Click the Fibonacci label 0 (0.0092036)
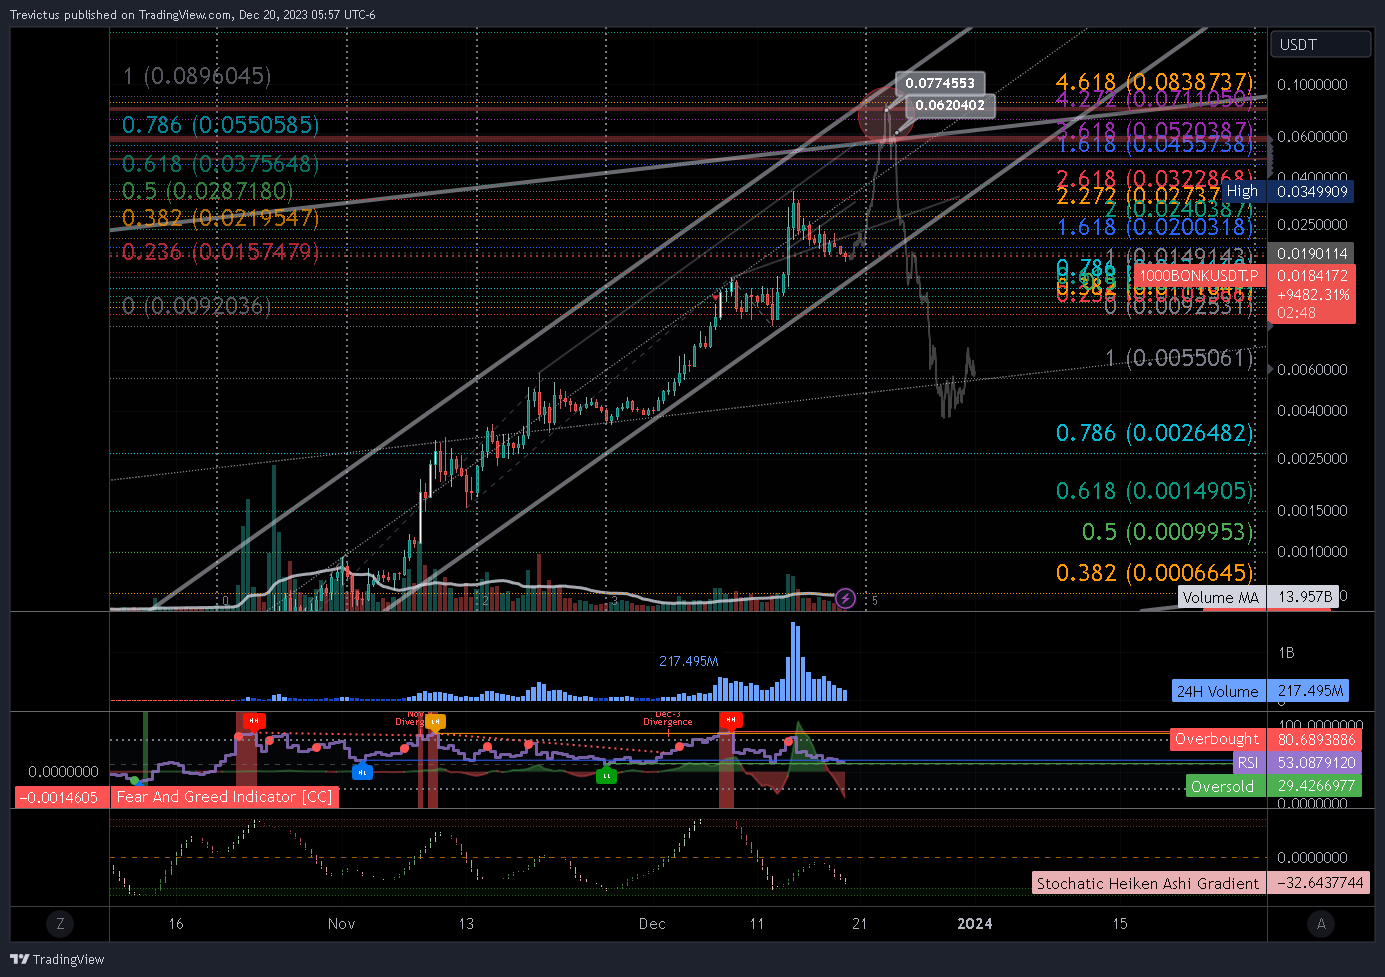The image size is (1385, 977). [196, 306]
